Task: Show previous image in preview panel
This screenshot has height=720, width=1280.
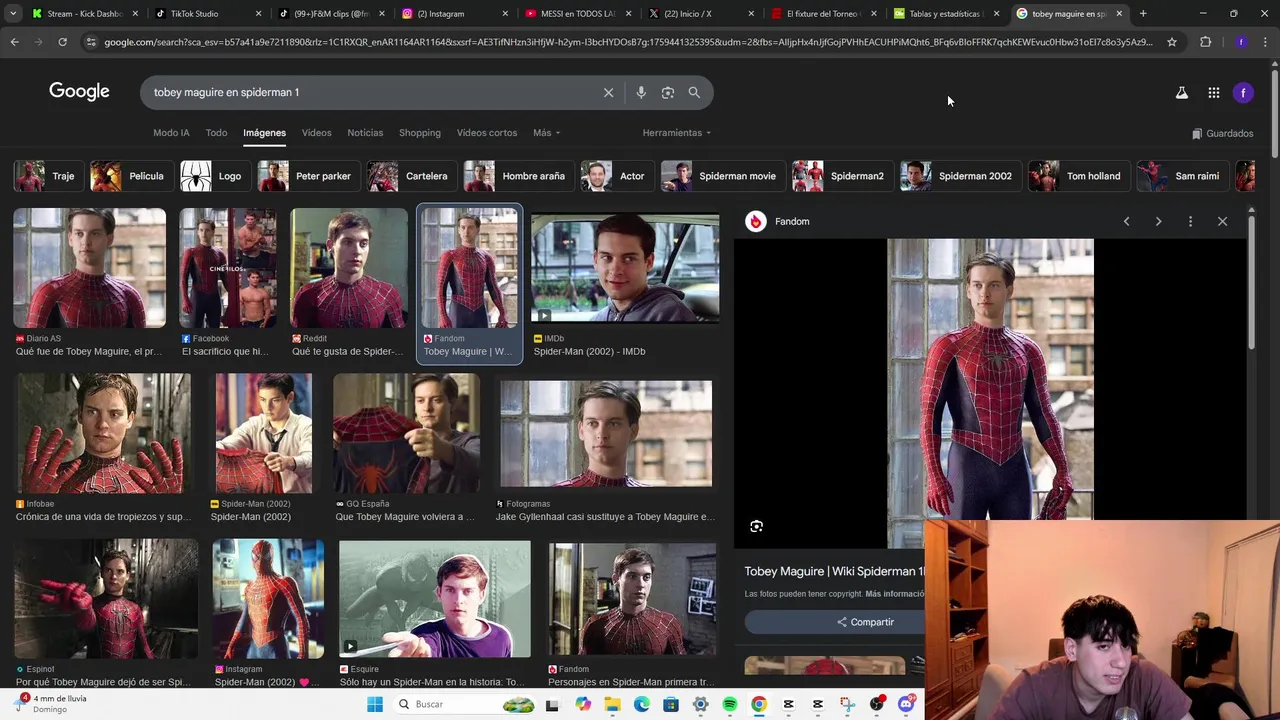Action: coord(1126,221)
